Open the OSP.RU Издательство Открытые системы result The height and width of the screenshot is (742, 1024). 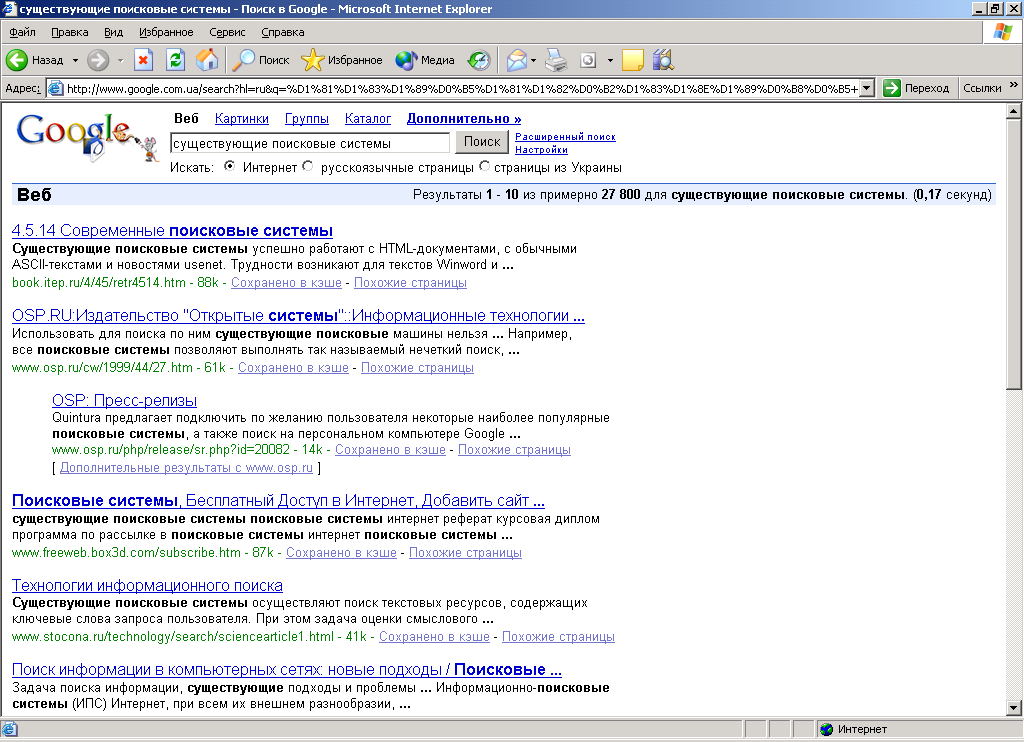[298, 315]
